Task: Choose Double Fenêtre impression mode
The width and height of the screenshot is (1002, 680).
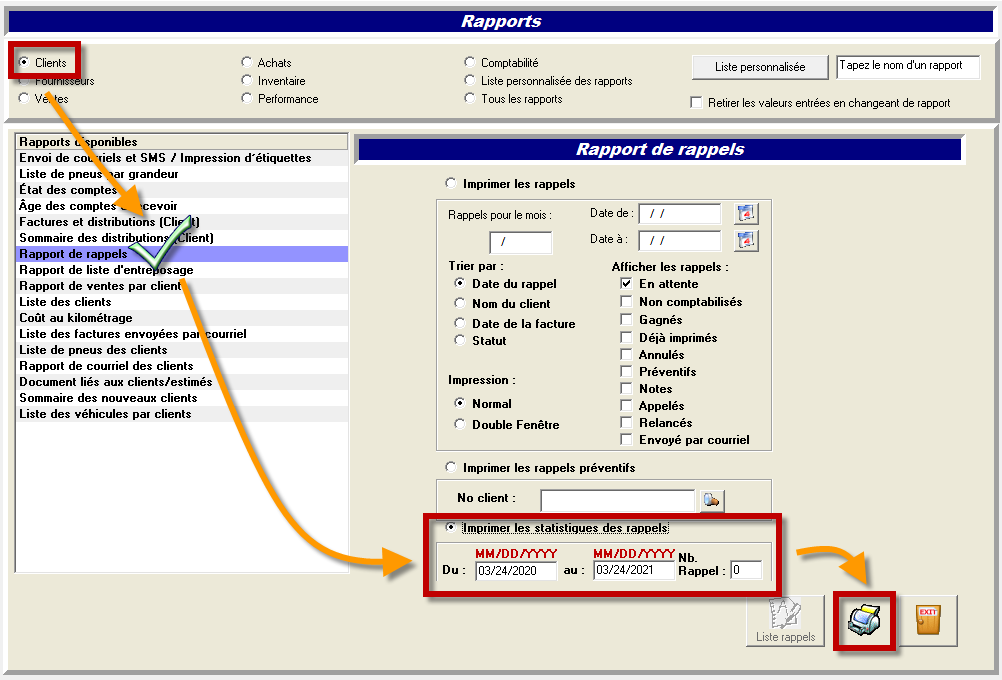Action: [x=459, y=424]
